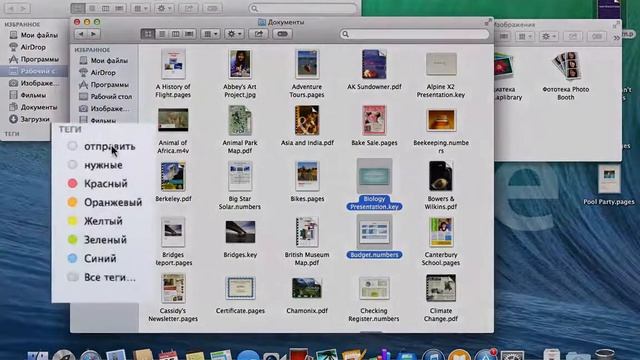This screenshot has width=640, height=360.
Task: Select Фильмы in back Finder window sidebar
Action: (x=28, y=95)
